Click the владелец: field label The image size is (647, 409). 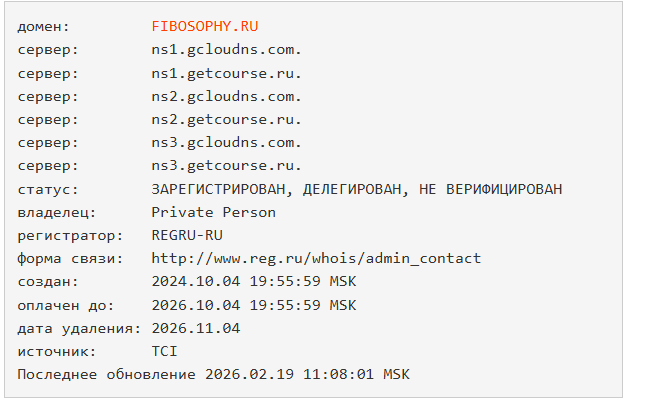pos(56,212)
